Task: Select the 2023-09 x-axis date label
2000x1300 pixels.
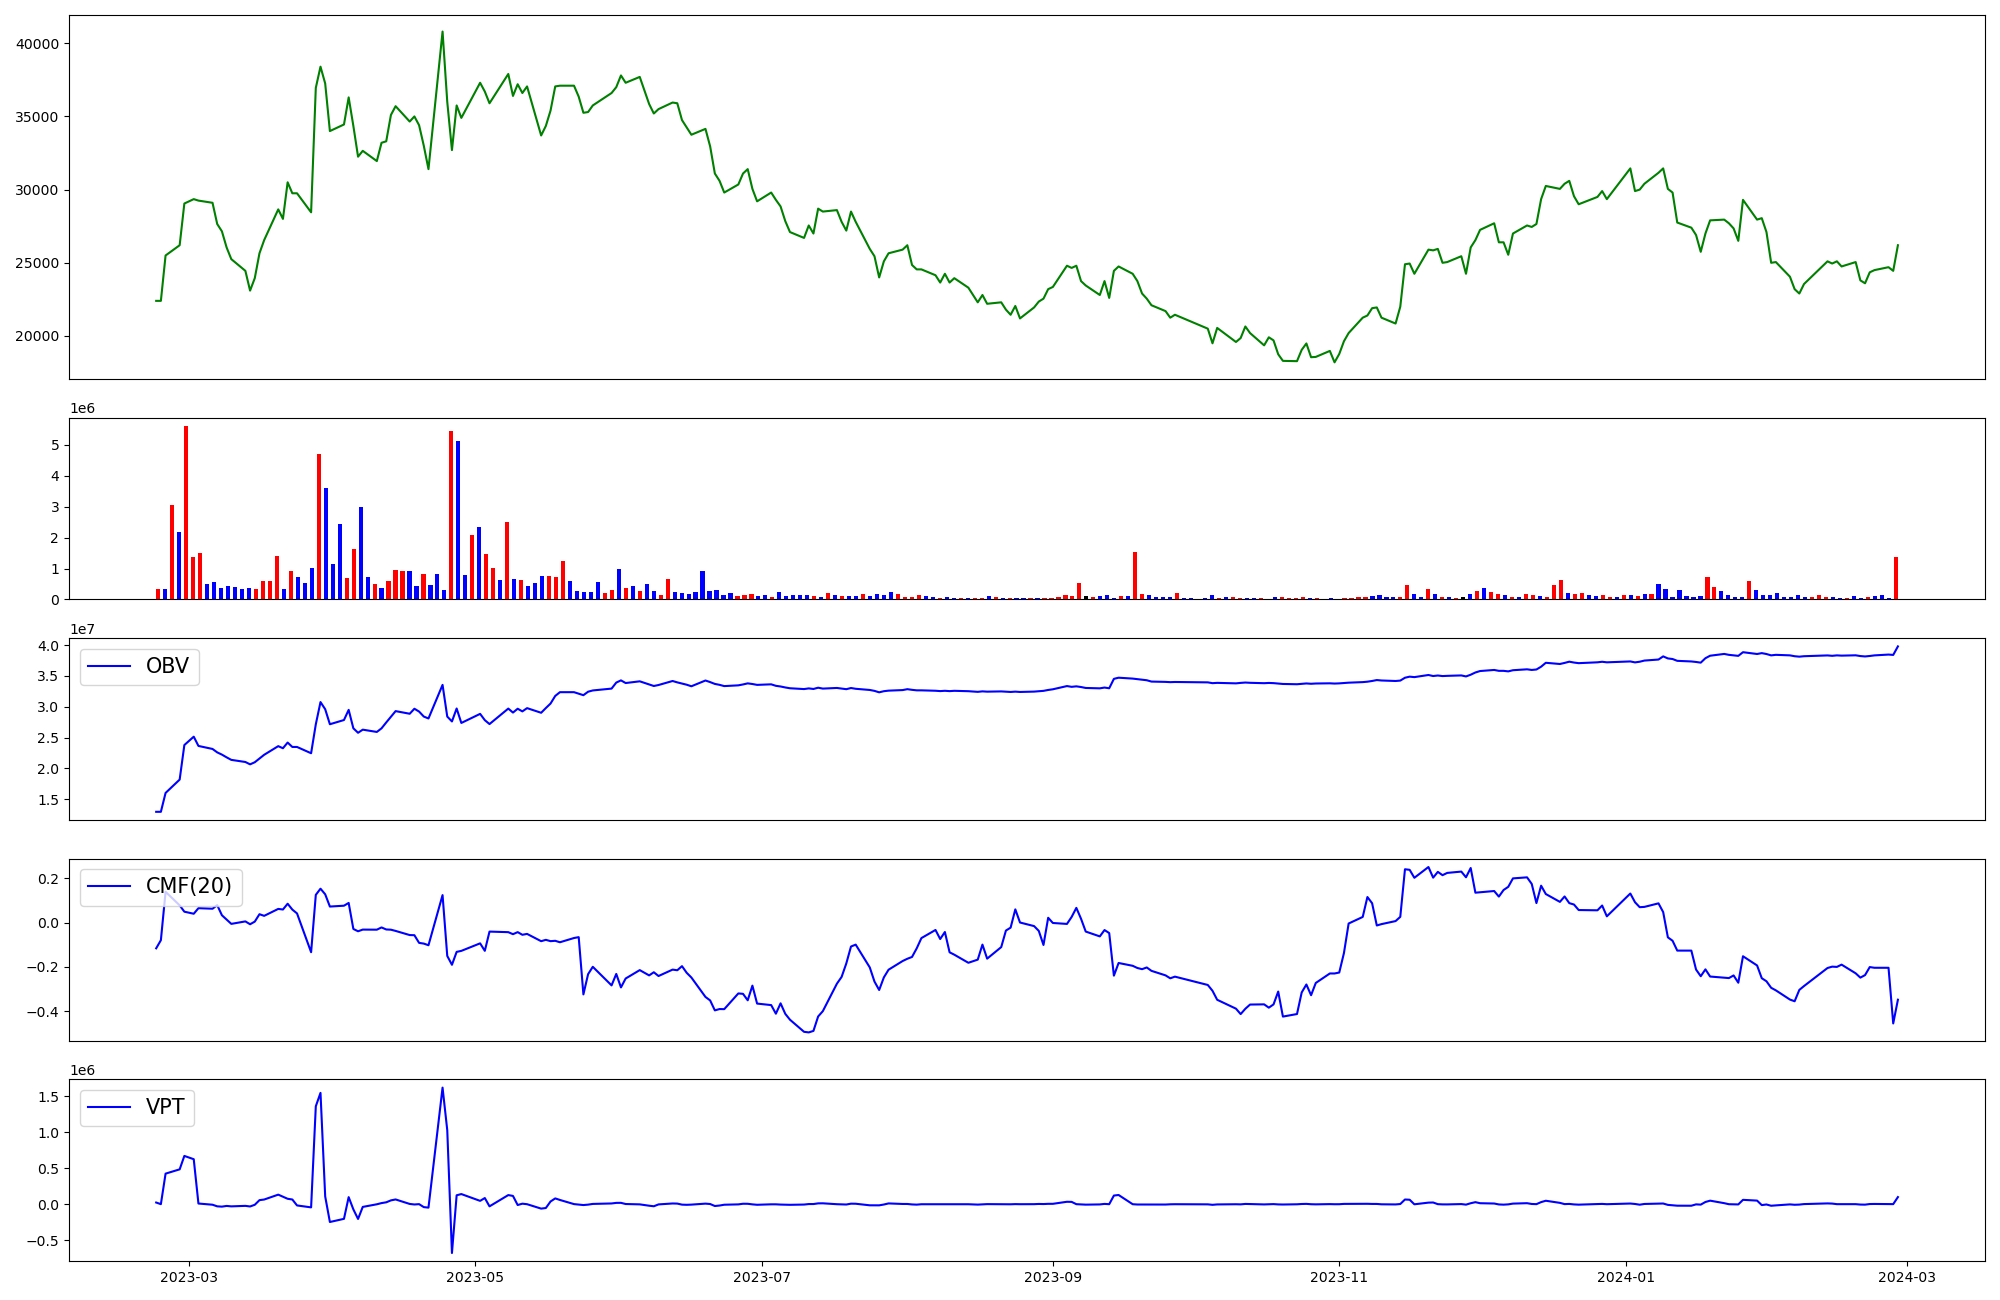Action: 1053,1277
